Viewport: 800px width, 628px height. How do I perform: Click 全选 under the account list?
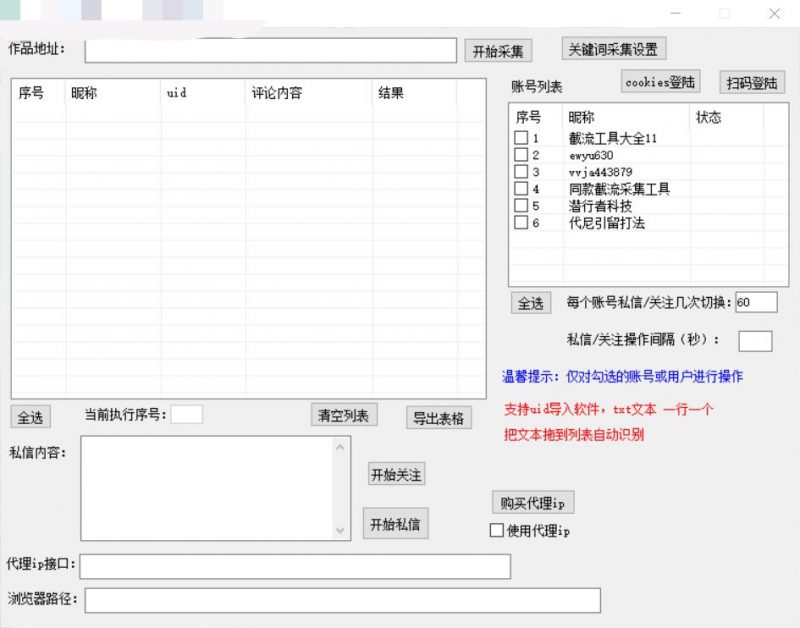(531, 303)
